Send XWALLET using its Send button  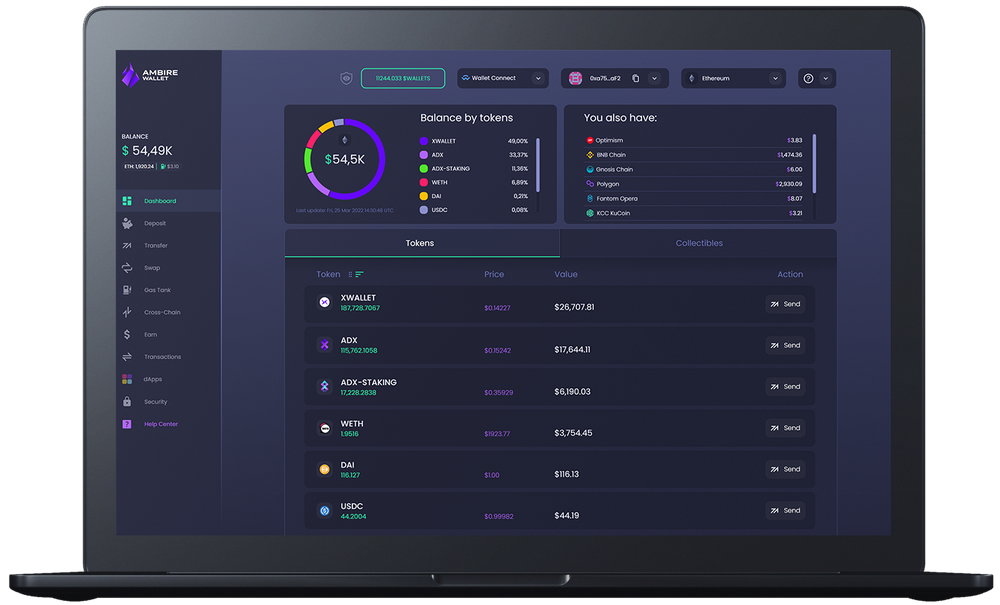point(785,304)
